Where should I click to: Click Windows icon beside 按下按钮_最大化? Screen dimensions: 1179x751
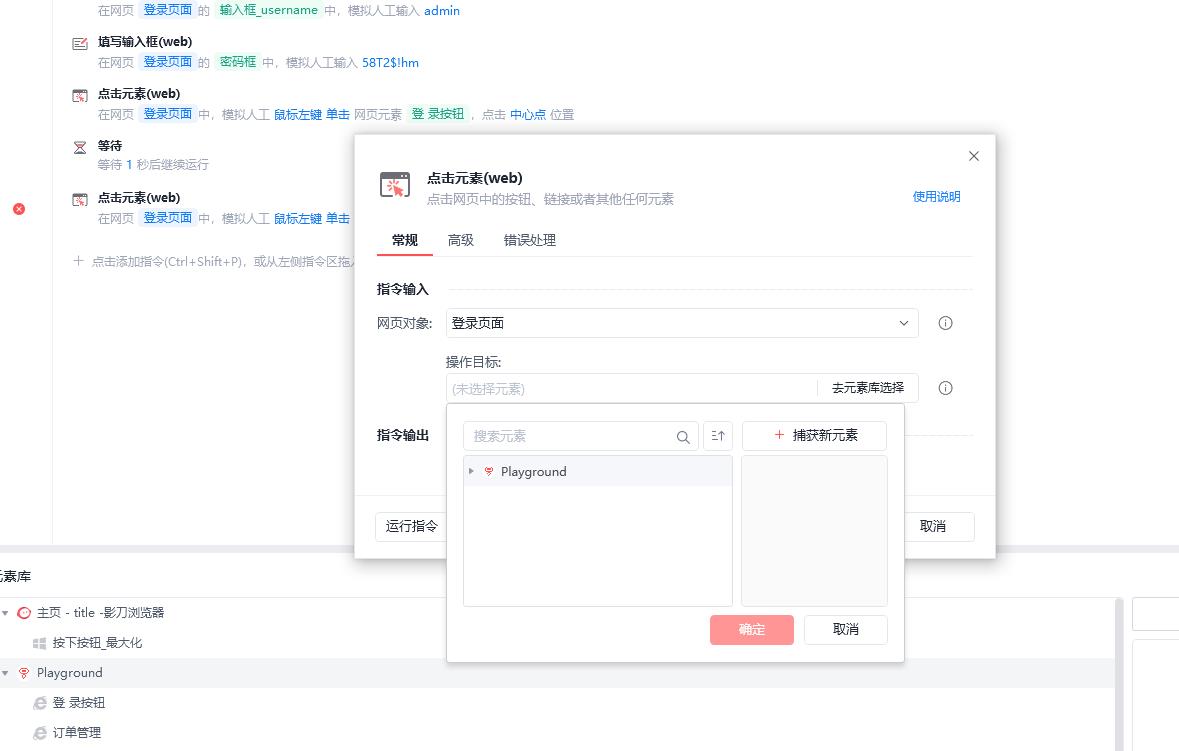click(40, 643)
